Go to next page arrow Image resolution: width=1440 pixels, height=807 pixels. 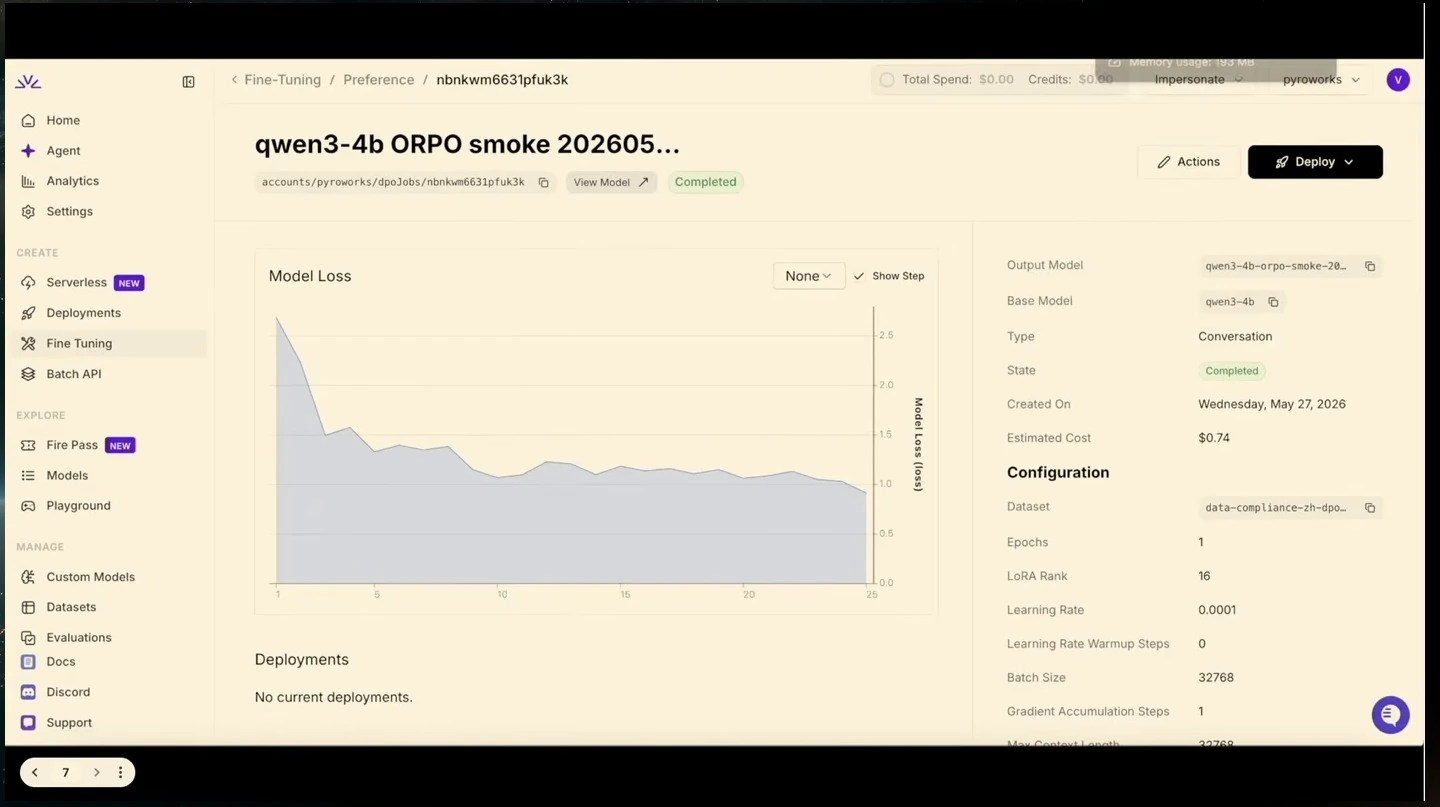point(96,772)
